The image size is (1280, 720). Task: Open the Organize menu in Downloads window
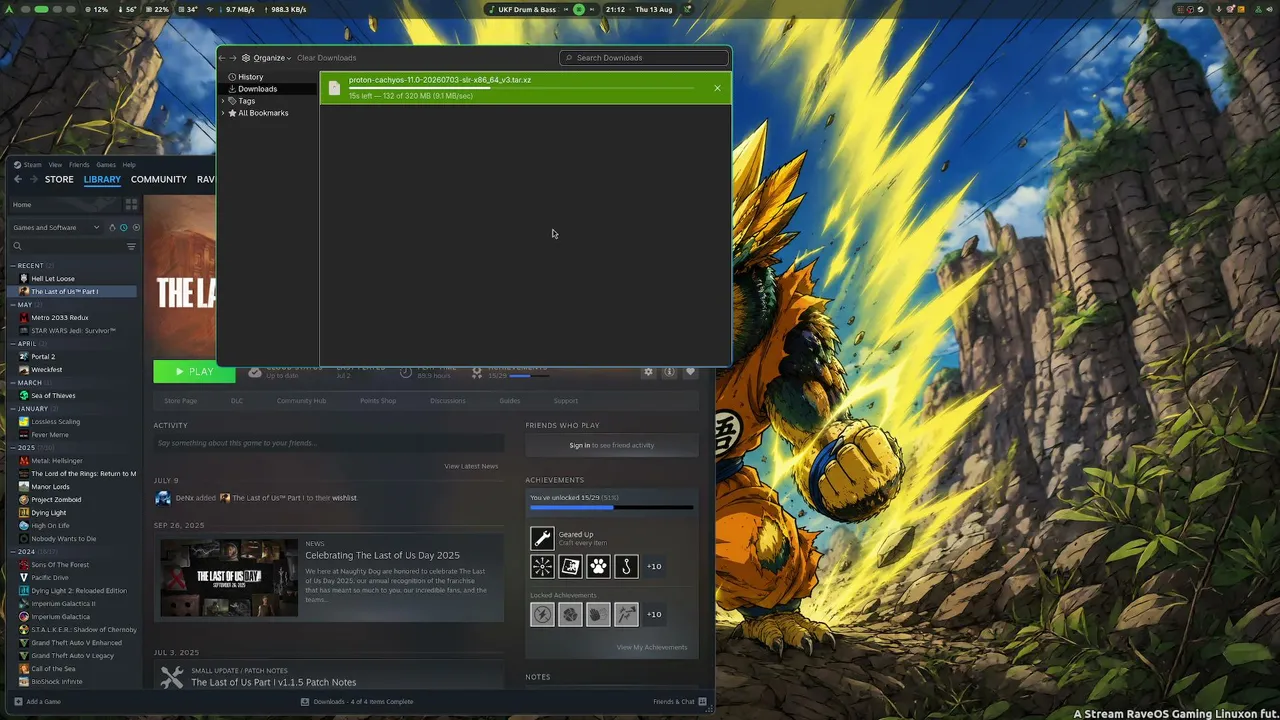coord(267,58)
